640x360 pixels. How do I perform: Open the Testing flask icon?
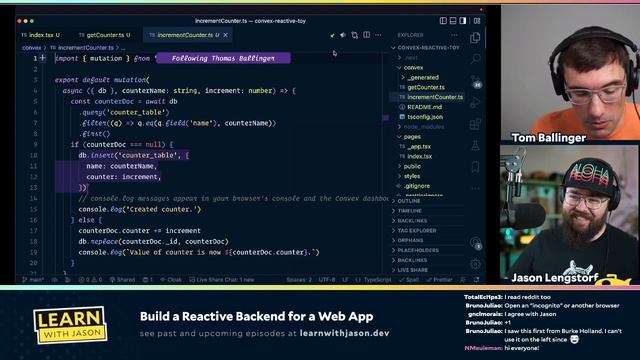click(x=476, y=145)
